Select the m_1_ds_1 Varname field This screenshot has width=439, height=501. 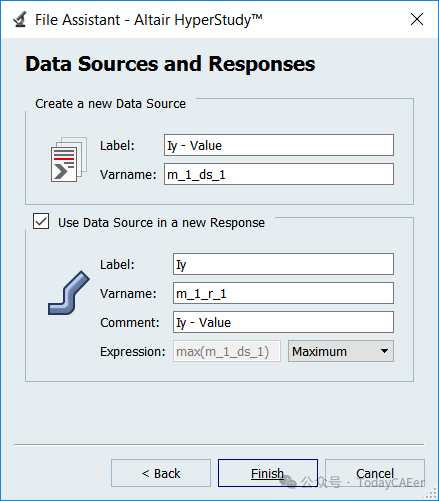tap(279, 174)
